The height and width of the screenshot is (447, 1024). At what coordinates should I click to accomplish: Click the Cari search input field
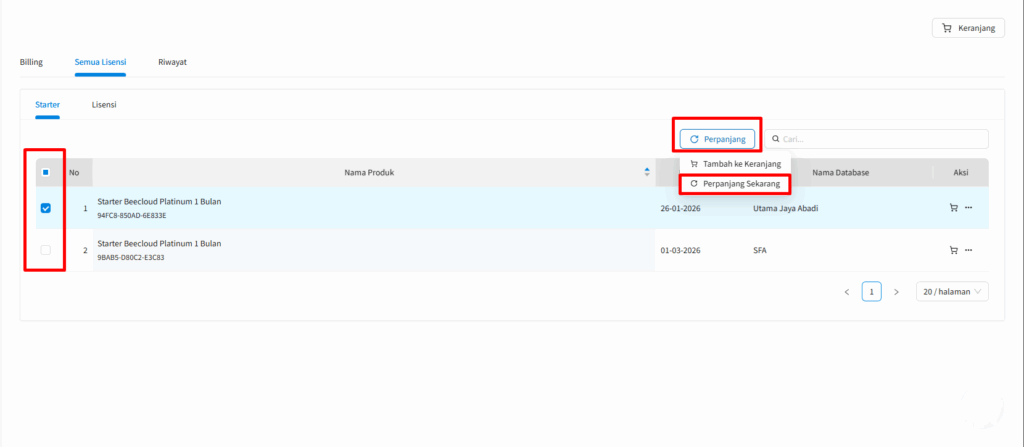[x=880, y=139]
